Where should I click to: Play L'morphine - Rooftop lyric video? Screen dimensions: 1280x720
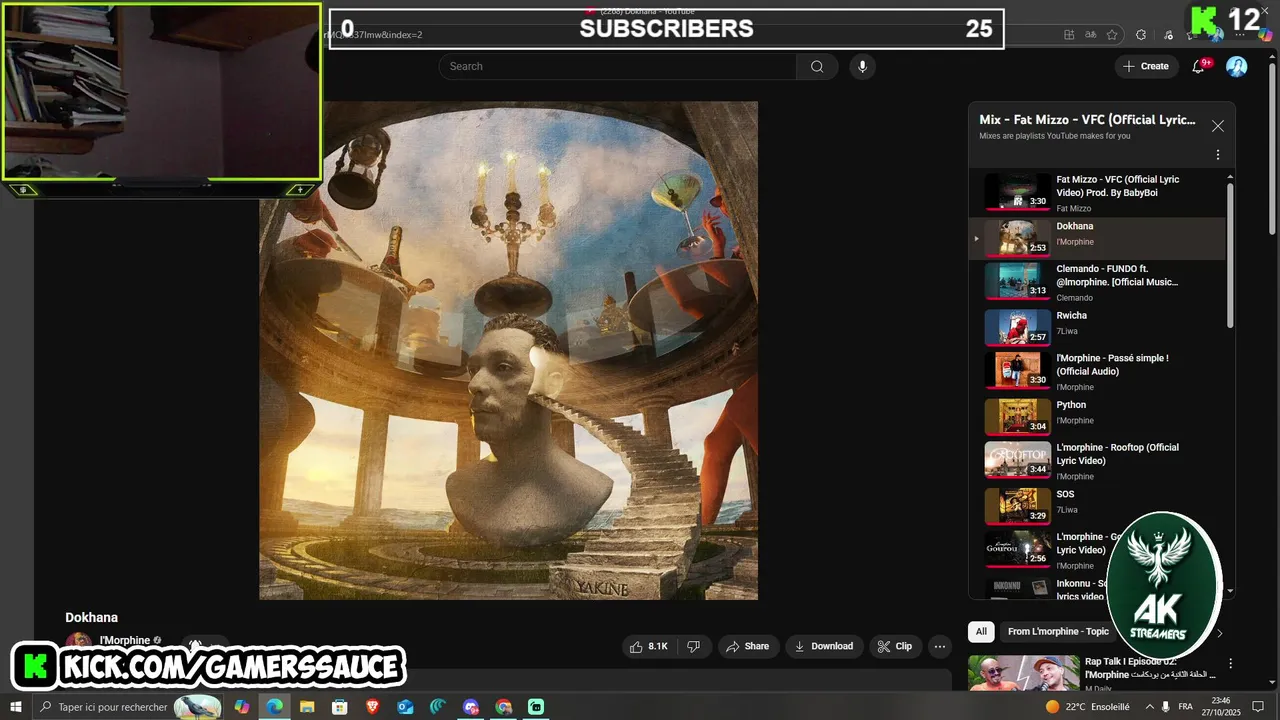point(1097,460)
